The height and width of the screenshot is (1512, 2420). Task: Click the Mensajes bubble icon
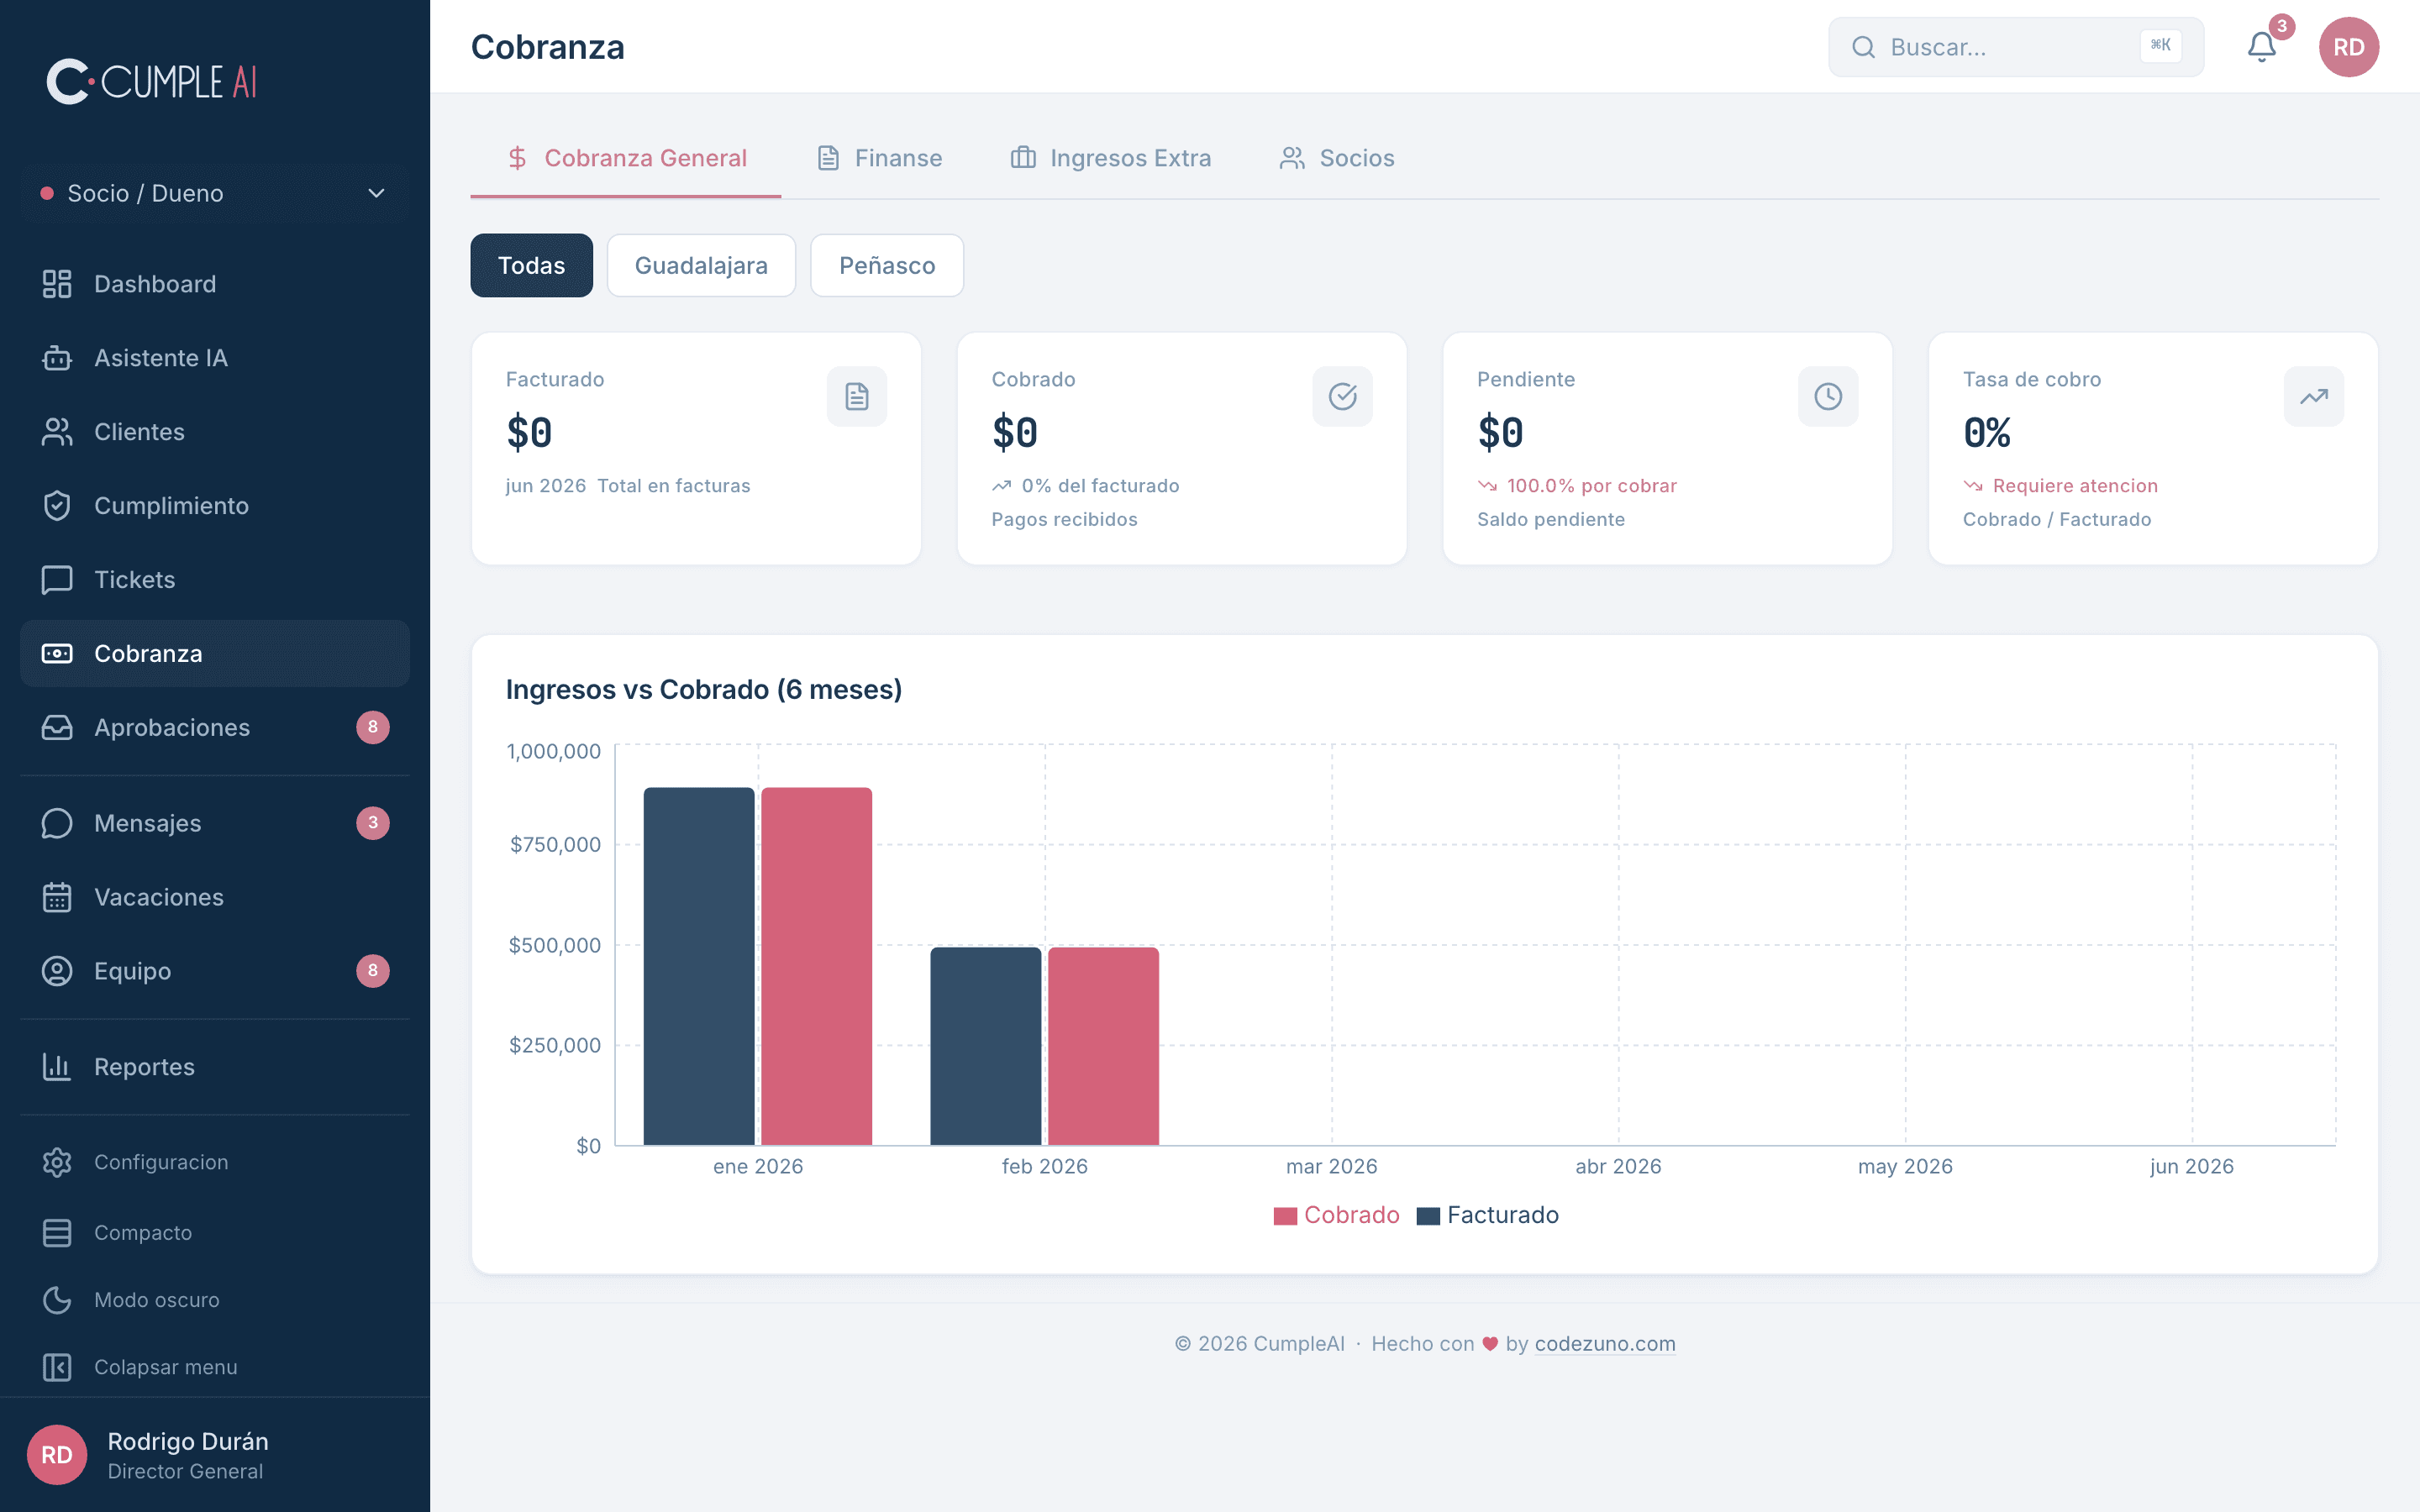[57, 823]
